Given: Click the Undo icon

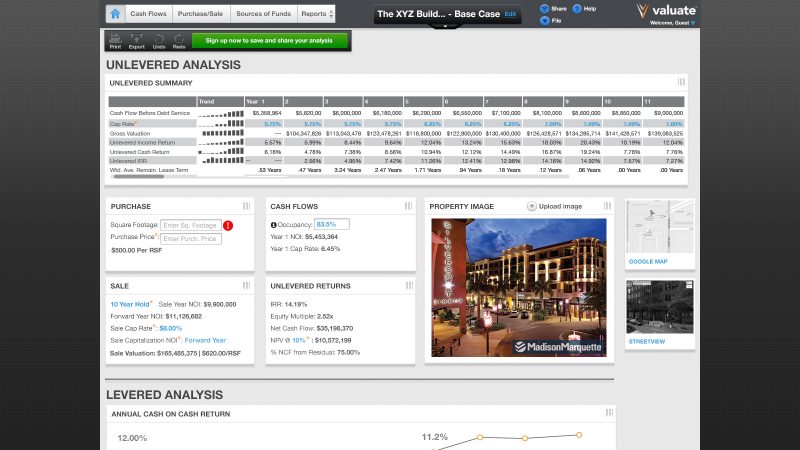Looking at the screenshot, I should (159, 41).
